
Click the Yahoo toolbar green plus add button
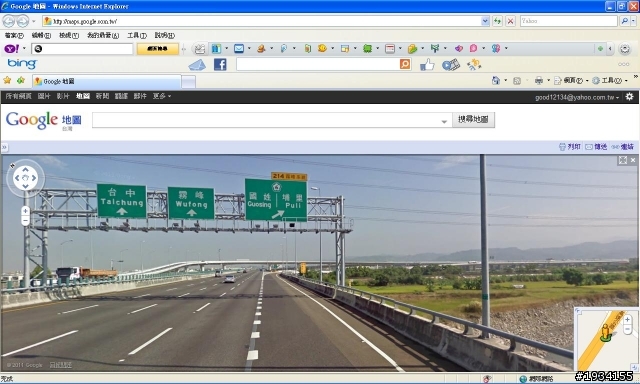(x=600, y=49)
